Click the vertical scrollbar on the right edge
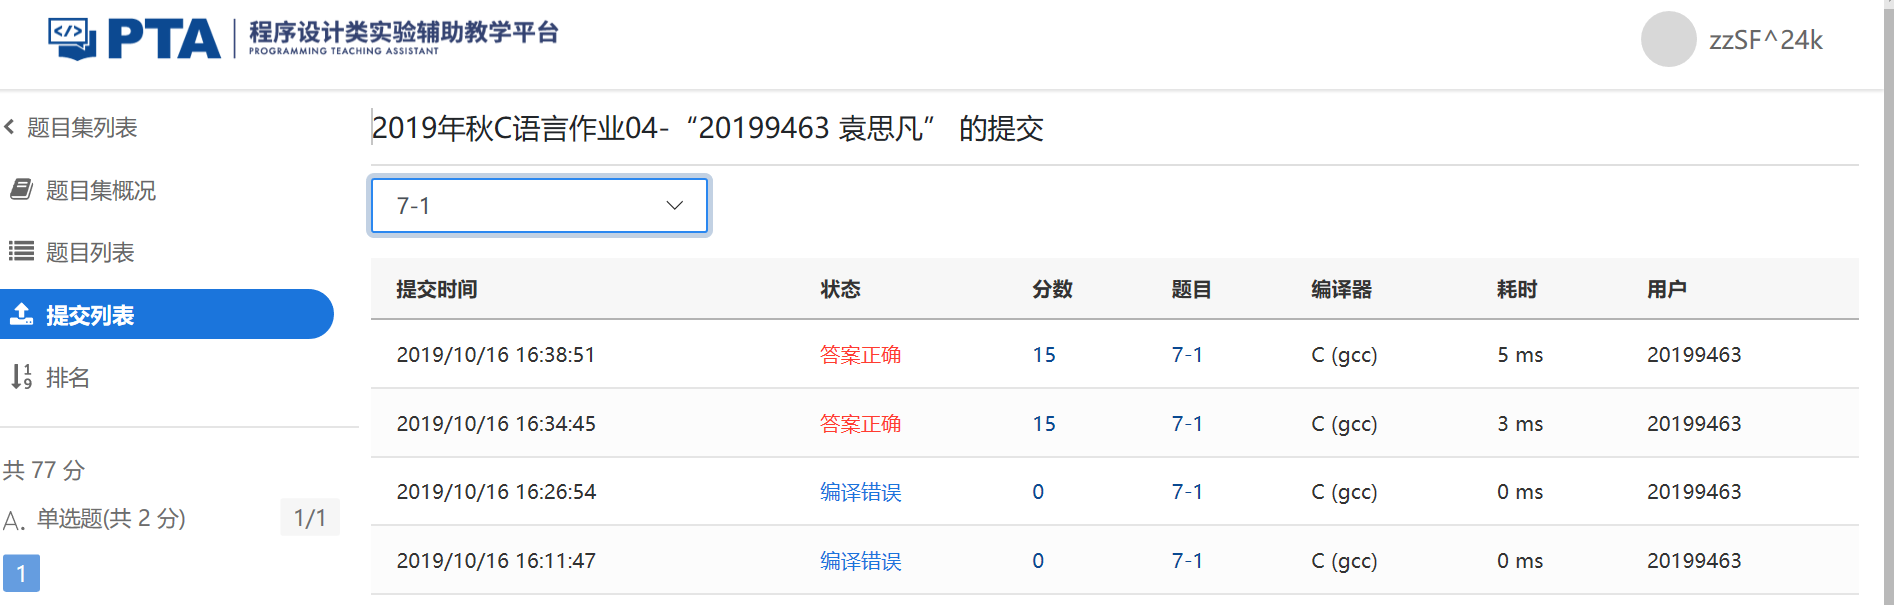This screenshot has width=1894, height=605. [1887, 300]
